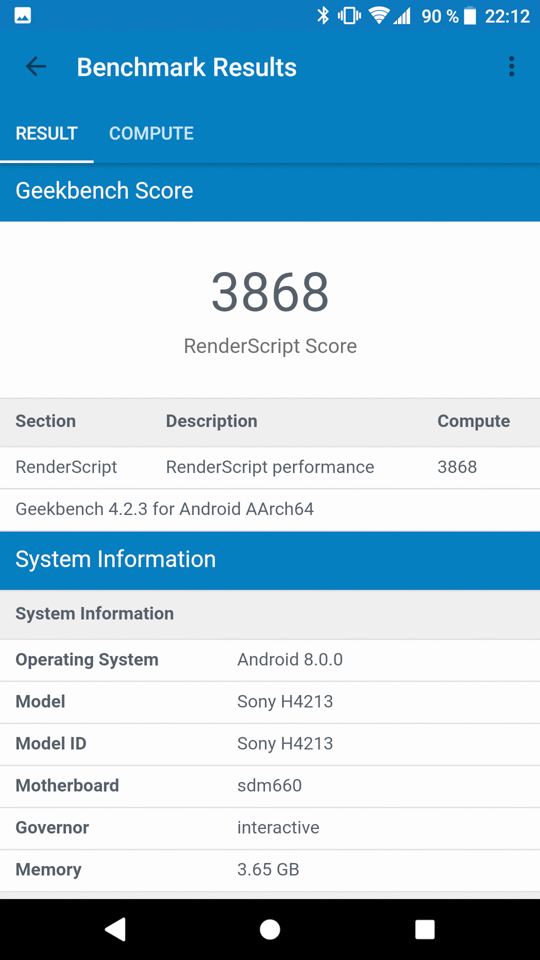This screenshot has width=540, height=960.
Task: Tap the image notification icon
Action: (x=23, y=17)
